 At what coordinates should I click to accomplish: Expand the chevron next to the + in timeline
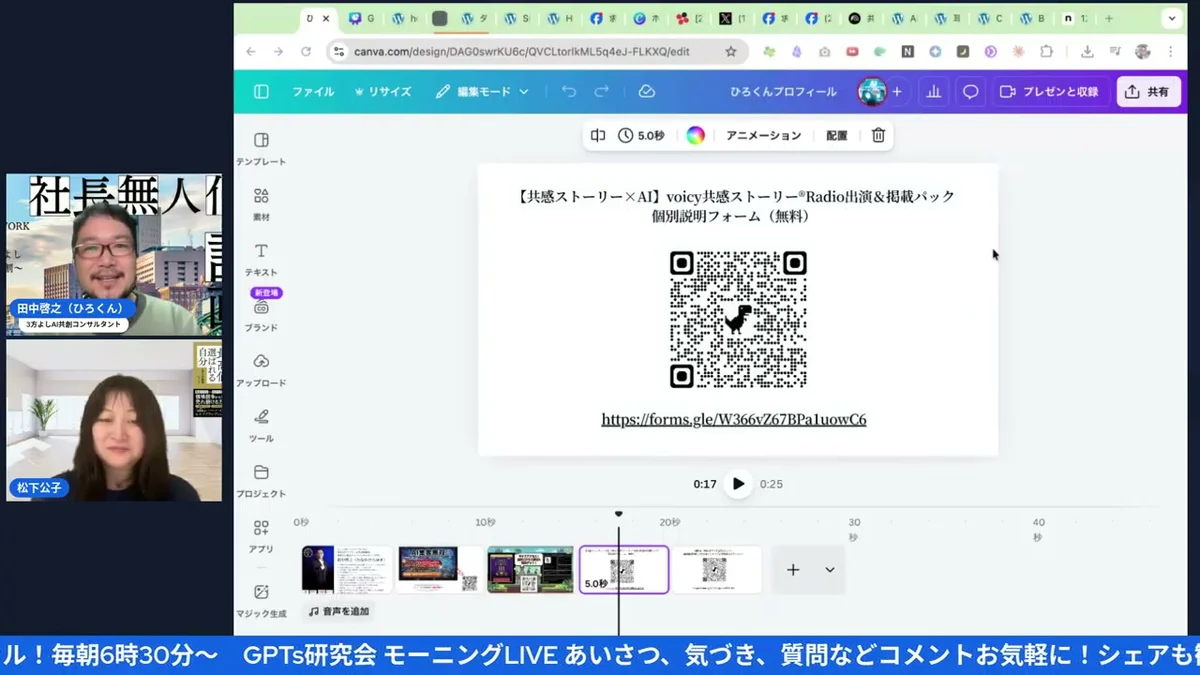[828, 568]
